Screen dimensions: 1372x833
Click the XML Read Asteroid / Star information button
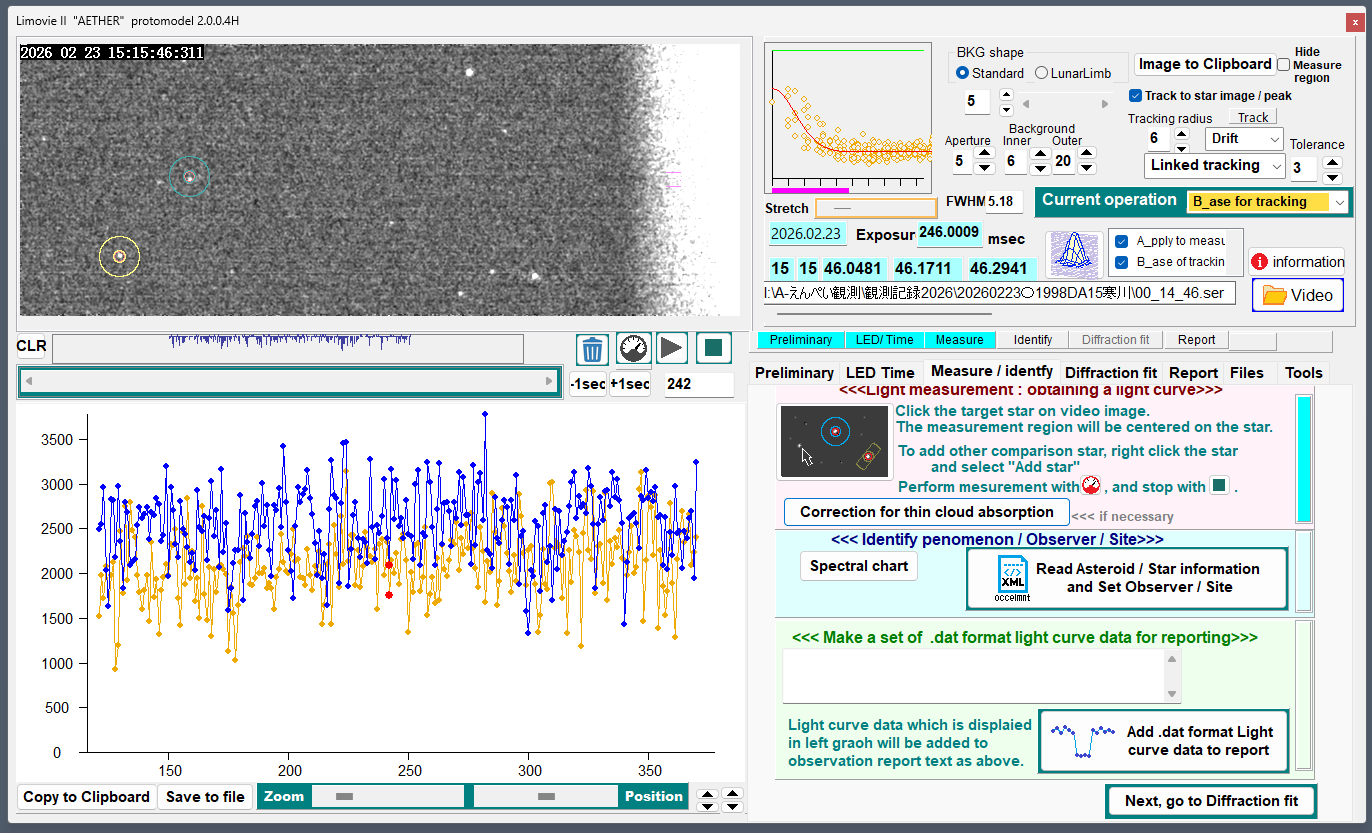coord(1126,578)
